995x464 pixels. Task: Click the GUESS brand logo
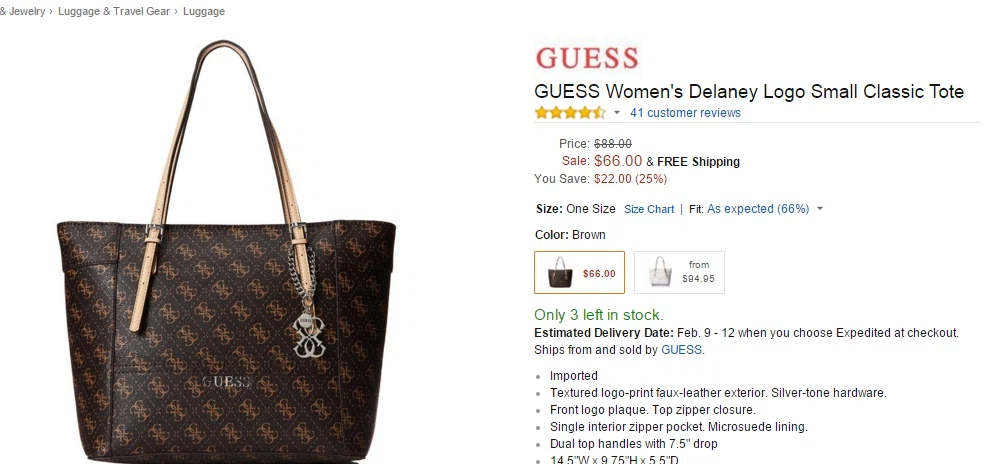tap(587, 58)
